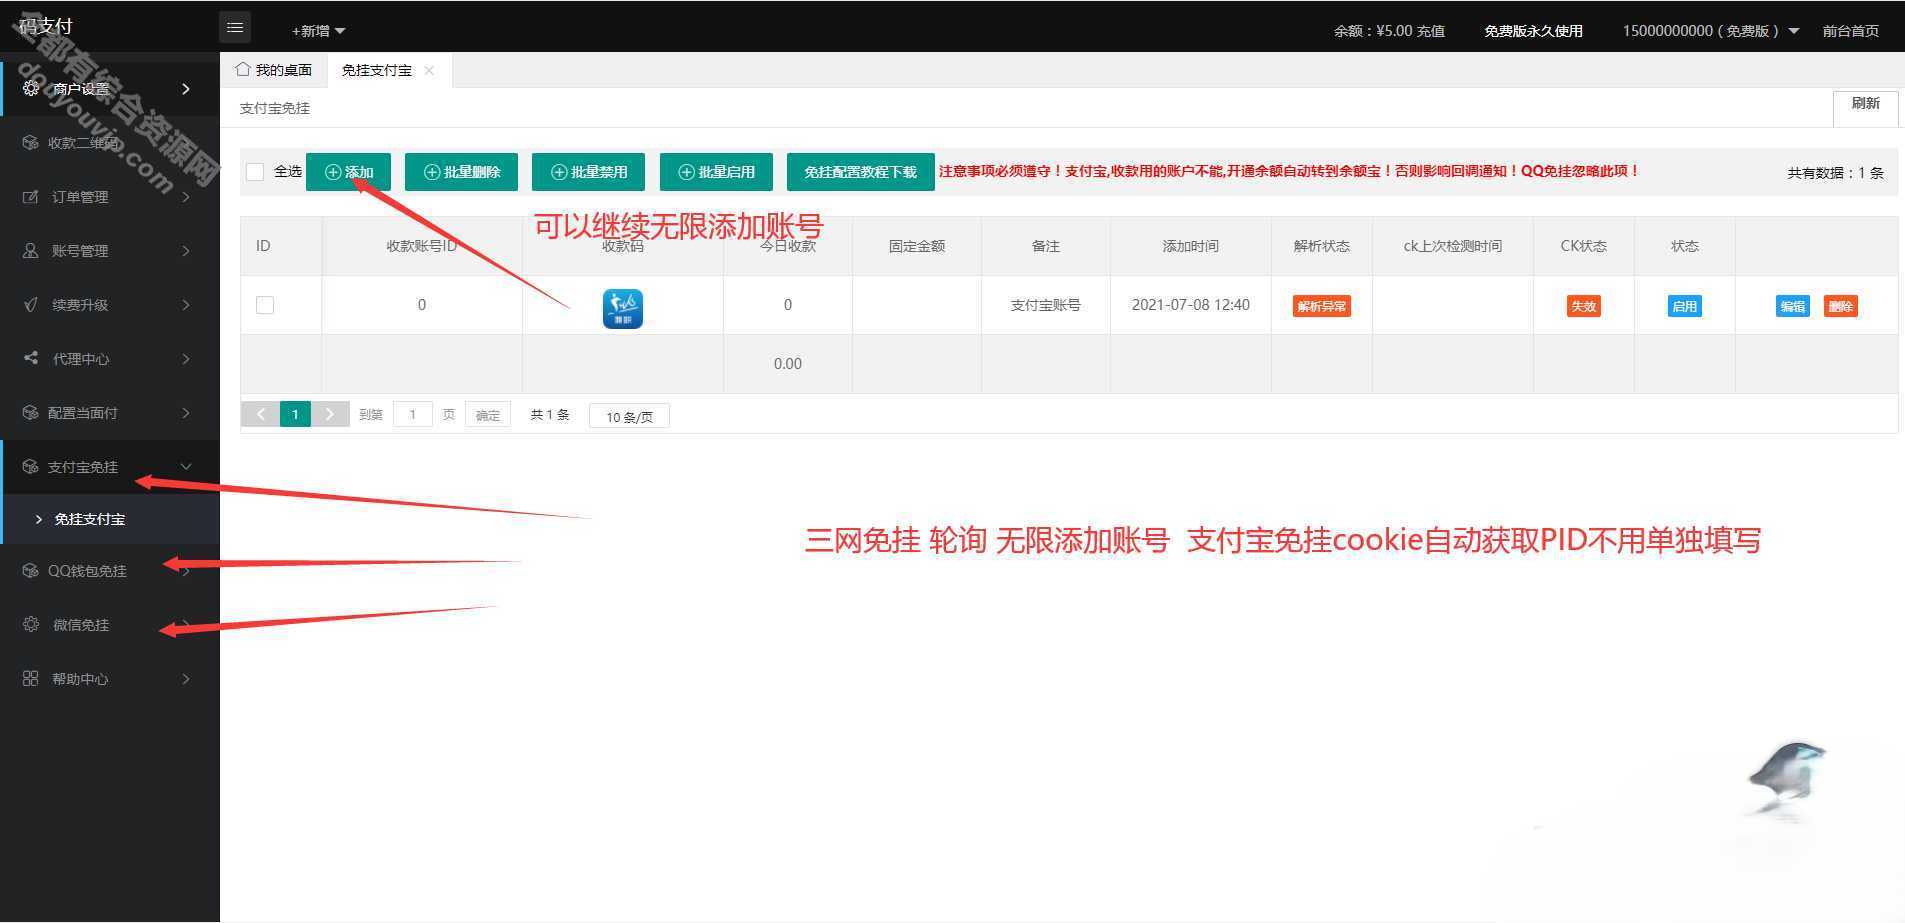Expand the 账号管理 menu chevron
Viewport: 1905px width, 923px height.
(x=186, y=251)
